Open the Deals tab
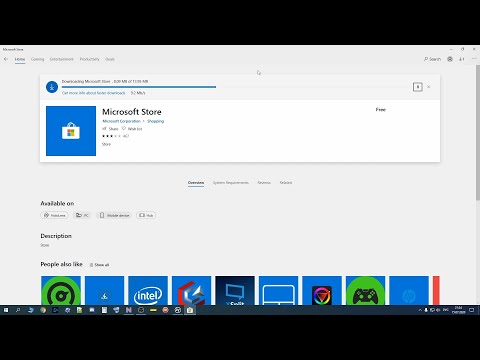 [110, 59]
